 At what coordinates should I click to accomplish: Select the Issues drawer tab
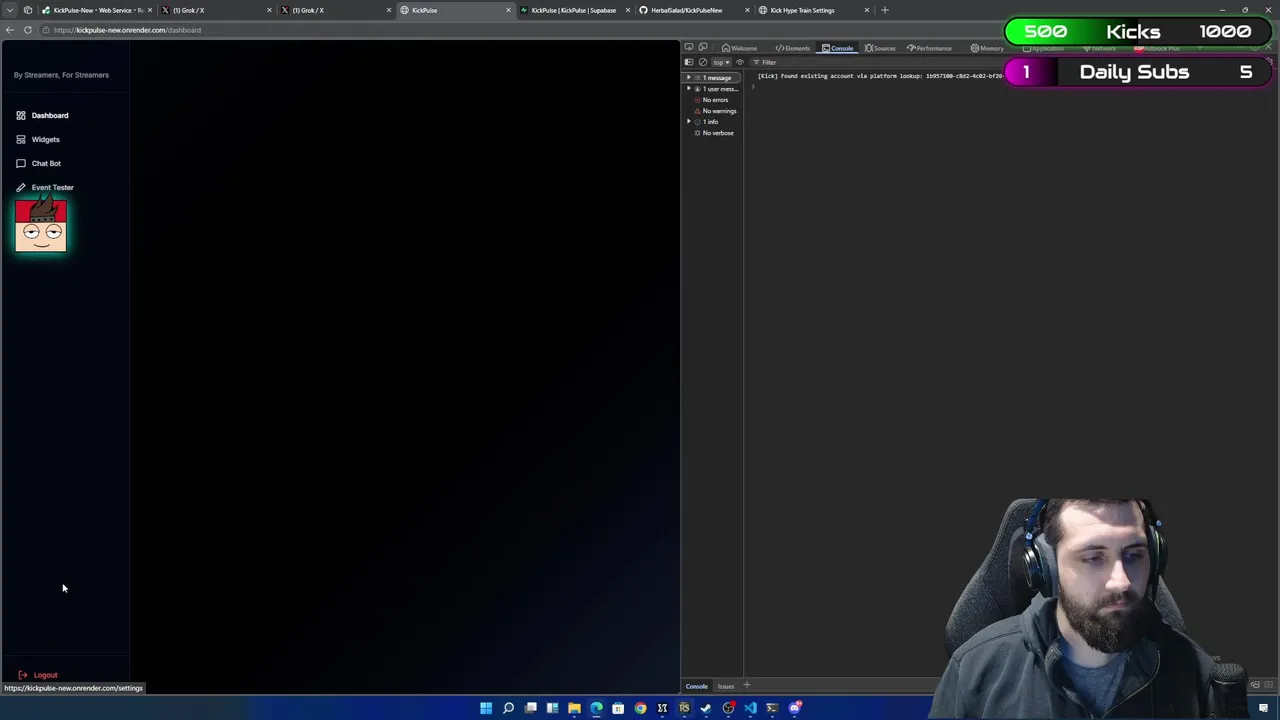point(725,686)
